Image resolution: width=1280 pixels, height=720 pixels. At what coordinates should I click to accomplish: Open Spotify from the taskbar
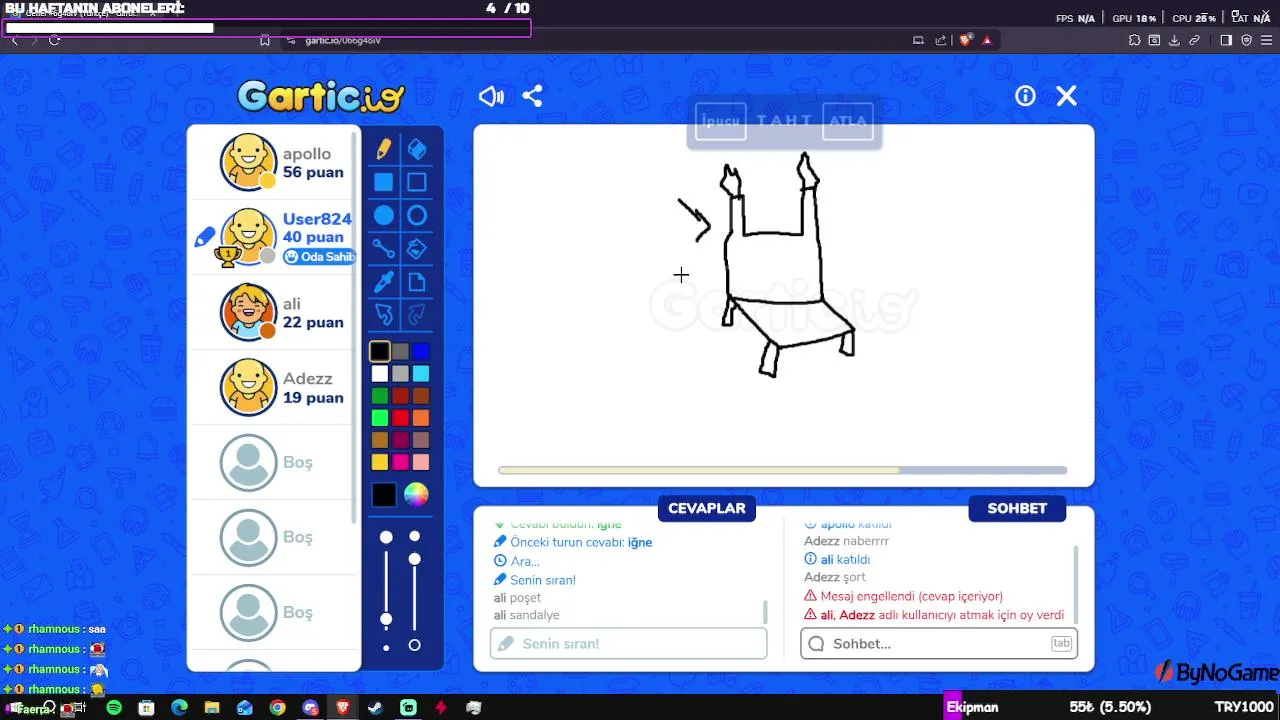pyautogui.click(x=114, y=708)
